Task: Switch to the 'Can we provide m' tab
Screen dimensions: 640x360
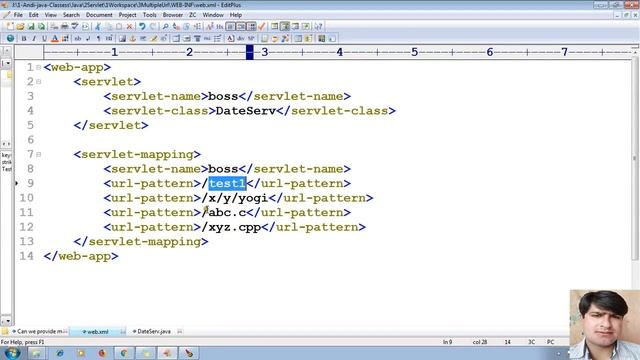Action: click(40, 331)
